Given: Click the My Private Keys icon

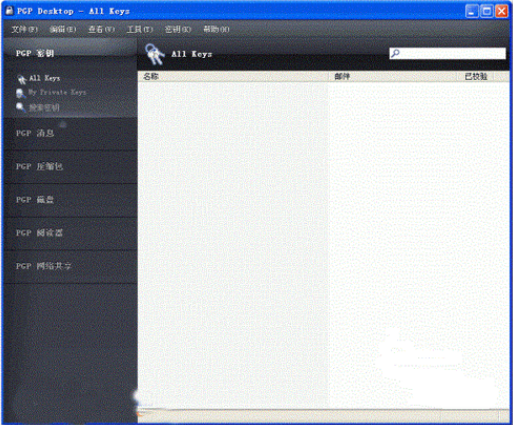Looking at the screenshot, I should [21, 93].
